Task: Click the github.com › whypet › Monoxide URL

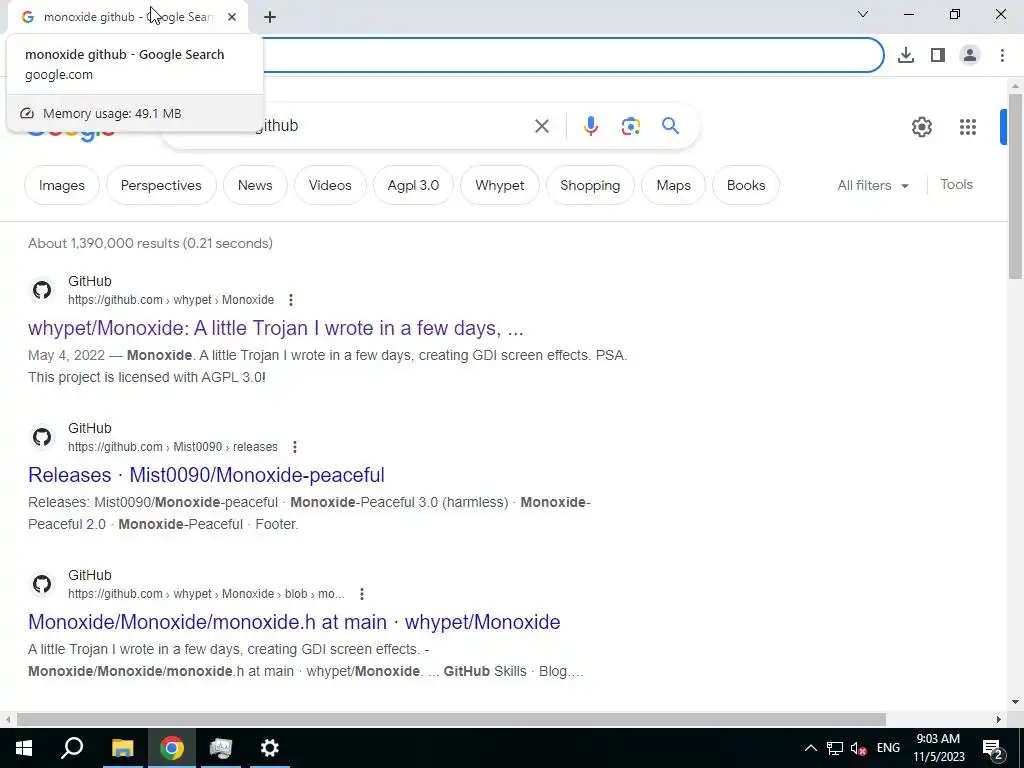Action: tap(171, 300)
